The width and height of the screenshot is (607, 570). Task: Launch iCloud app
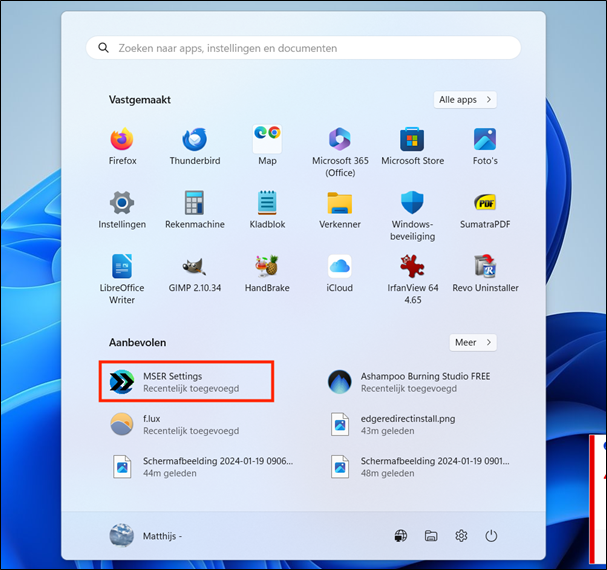coord(340,273)
